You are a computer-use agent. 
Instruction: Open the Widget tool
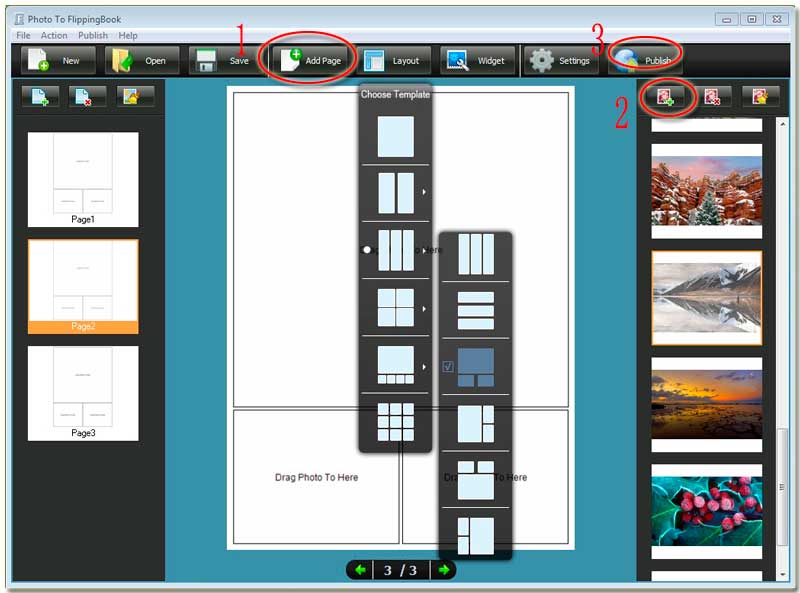(478, 61)
